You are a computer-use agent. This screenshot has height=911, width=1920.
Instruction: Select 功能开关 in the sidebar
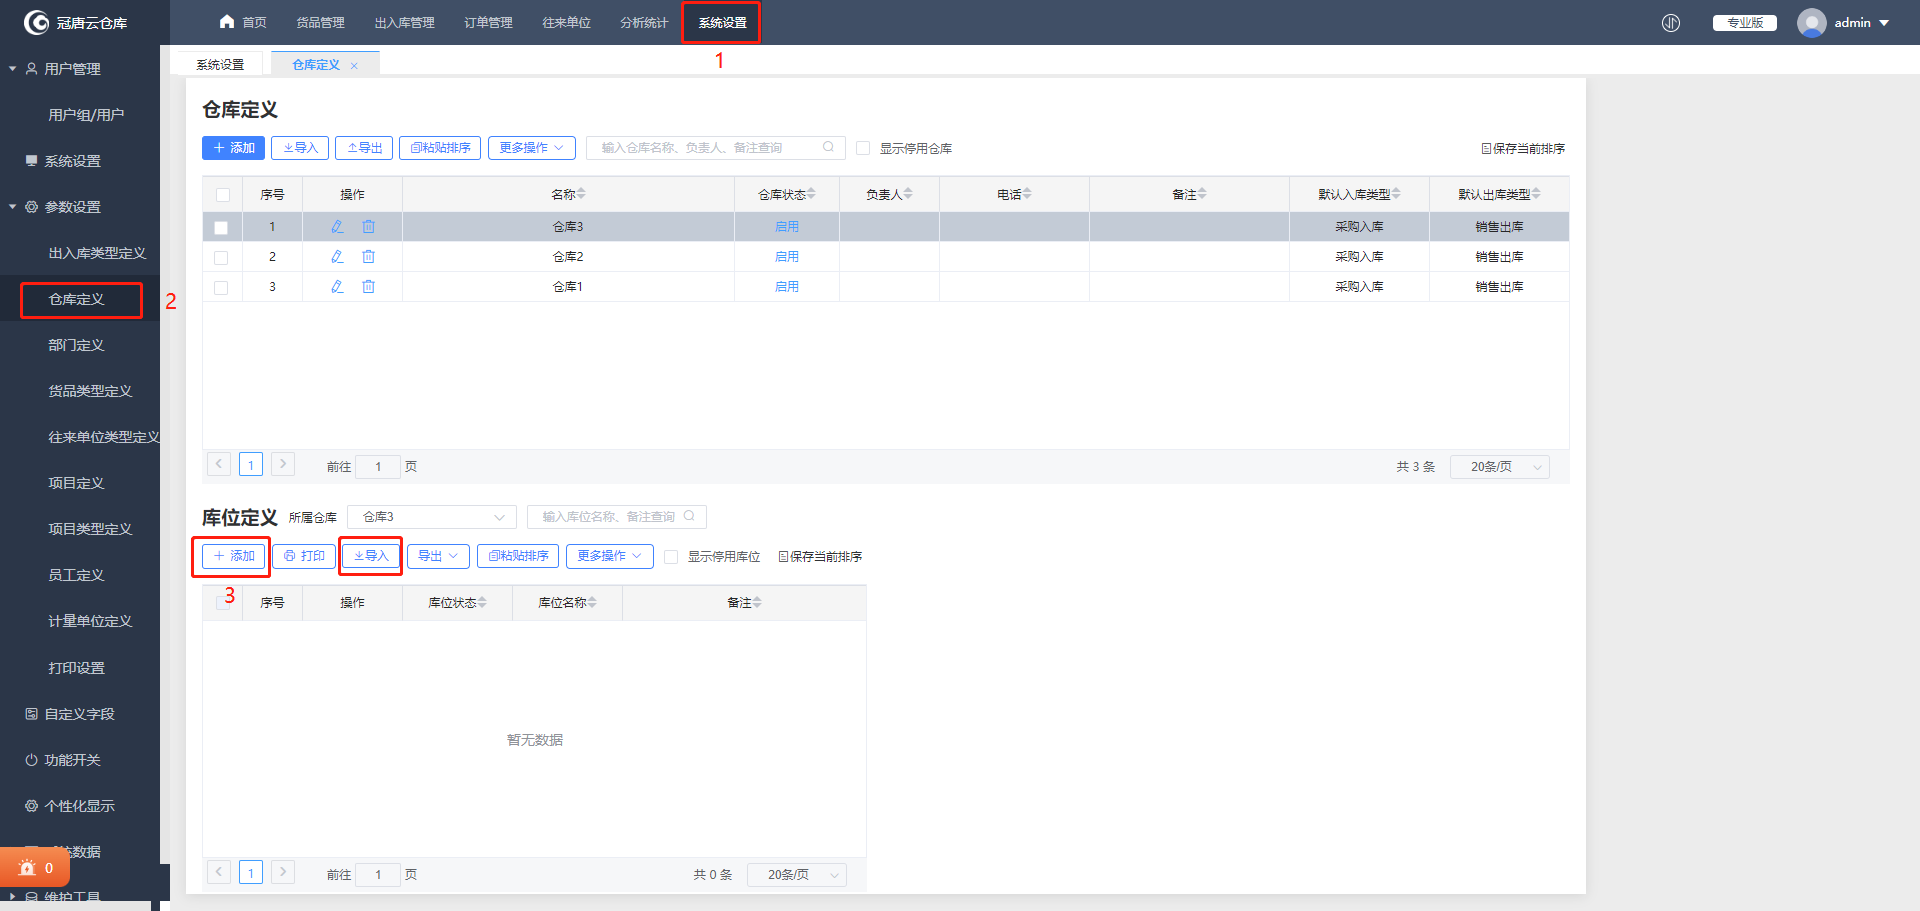point(72,760)
